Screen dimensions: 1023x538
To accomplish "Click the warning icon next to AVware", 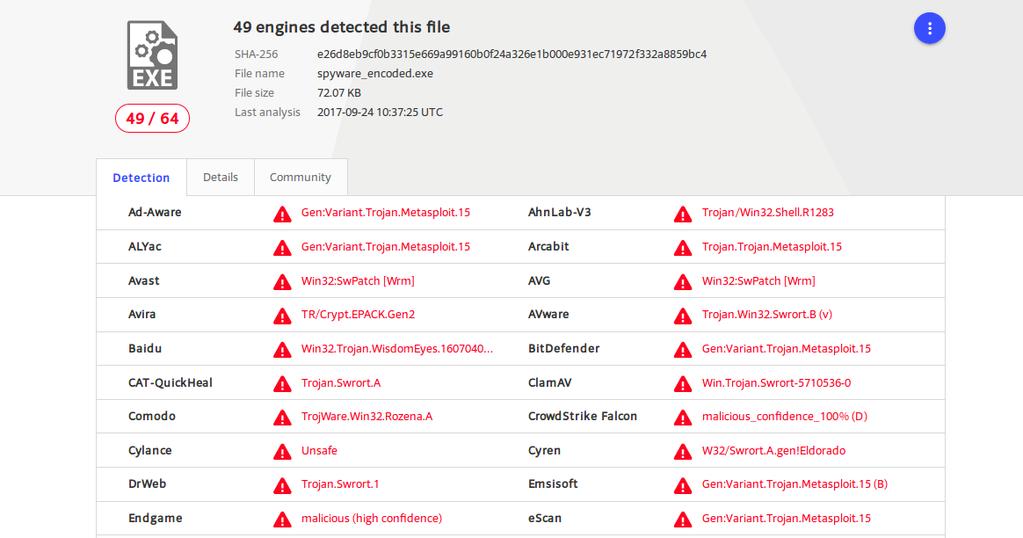I will coord(682,316).
